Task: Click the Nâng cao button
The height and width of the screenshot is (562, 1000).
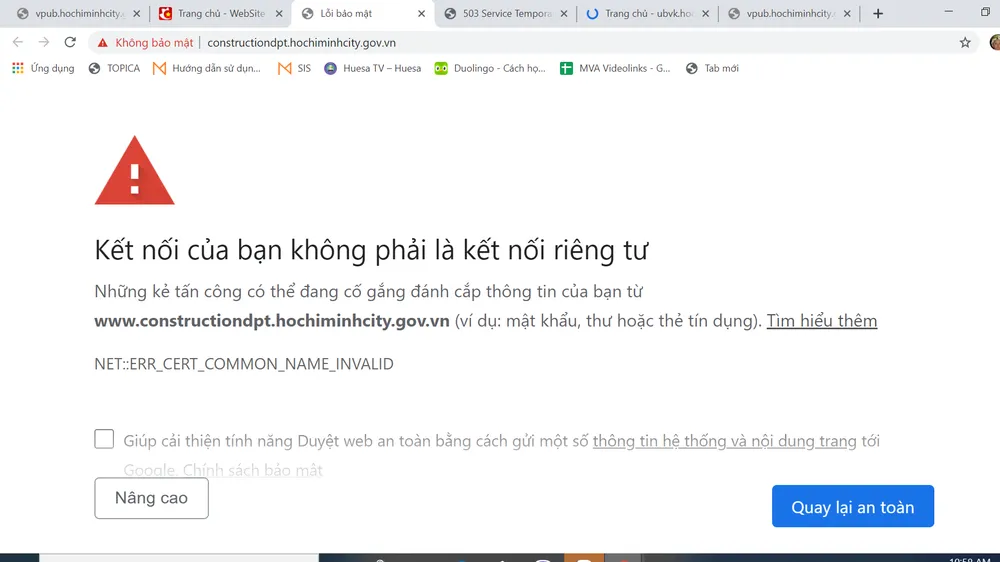Action: point(151,498)
